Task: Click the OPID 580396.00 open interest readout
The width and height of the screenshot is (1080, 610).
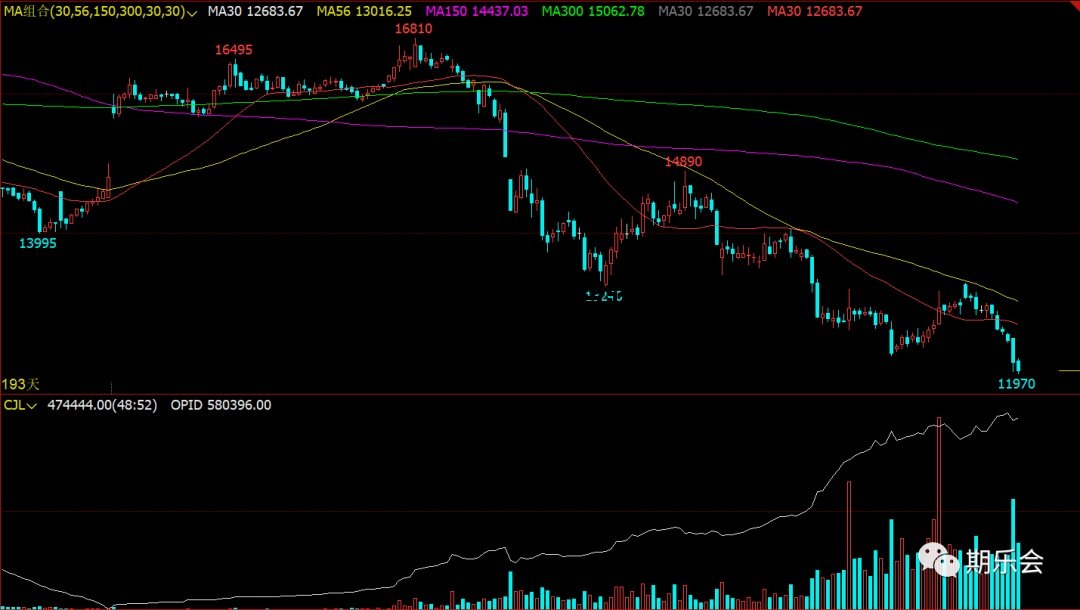Action: click(221, 405)
